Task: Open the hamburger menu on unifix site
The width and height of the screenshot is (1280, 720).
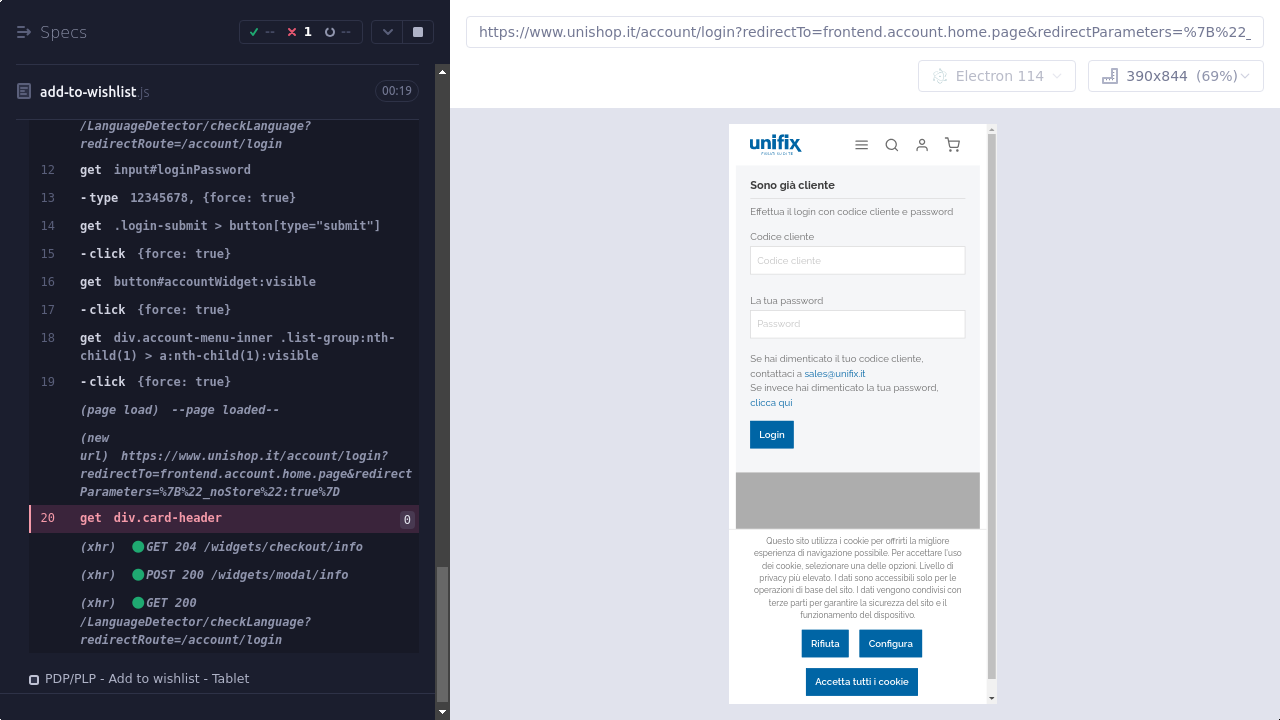Action: tap(861, 145)
